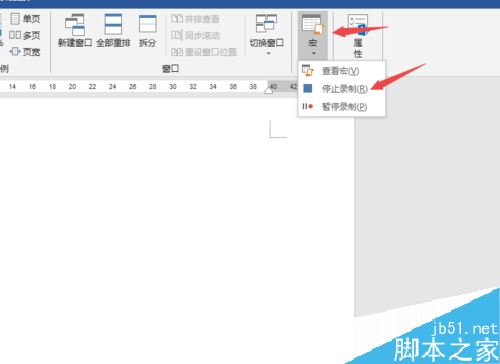The width and height of the screenshot is (500, 364).
Task: Click the 重设窗口位置 reset window position
Action: point(204,52)
